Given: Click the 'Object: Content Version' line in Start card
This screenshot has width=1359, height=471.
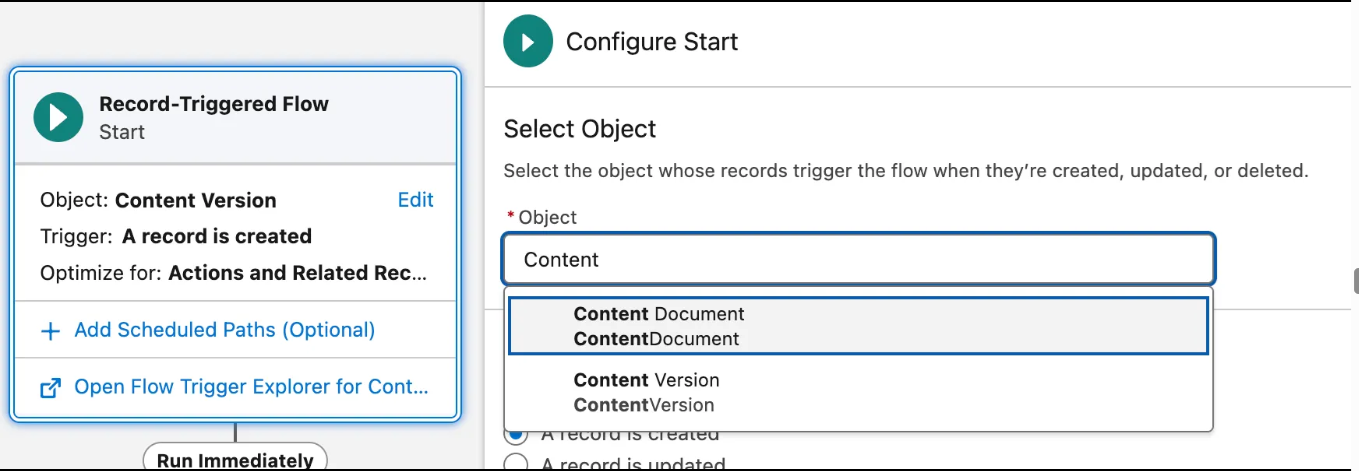Looking at the screenshot, I should pos(158,200).
